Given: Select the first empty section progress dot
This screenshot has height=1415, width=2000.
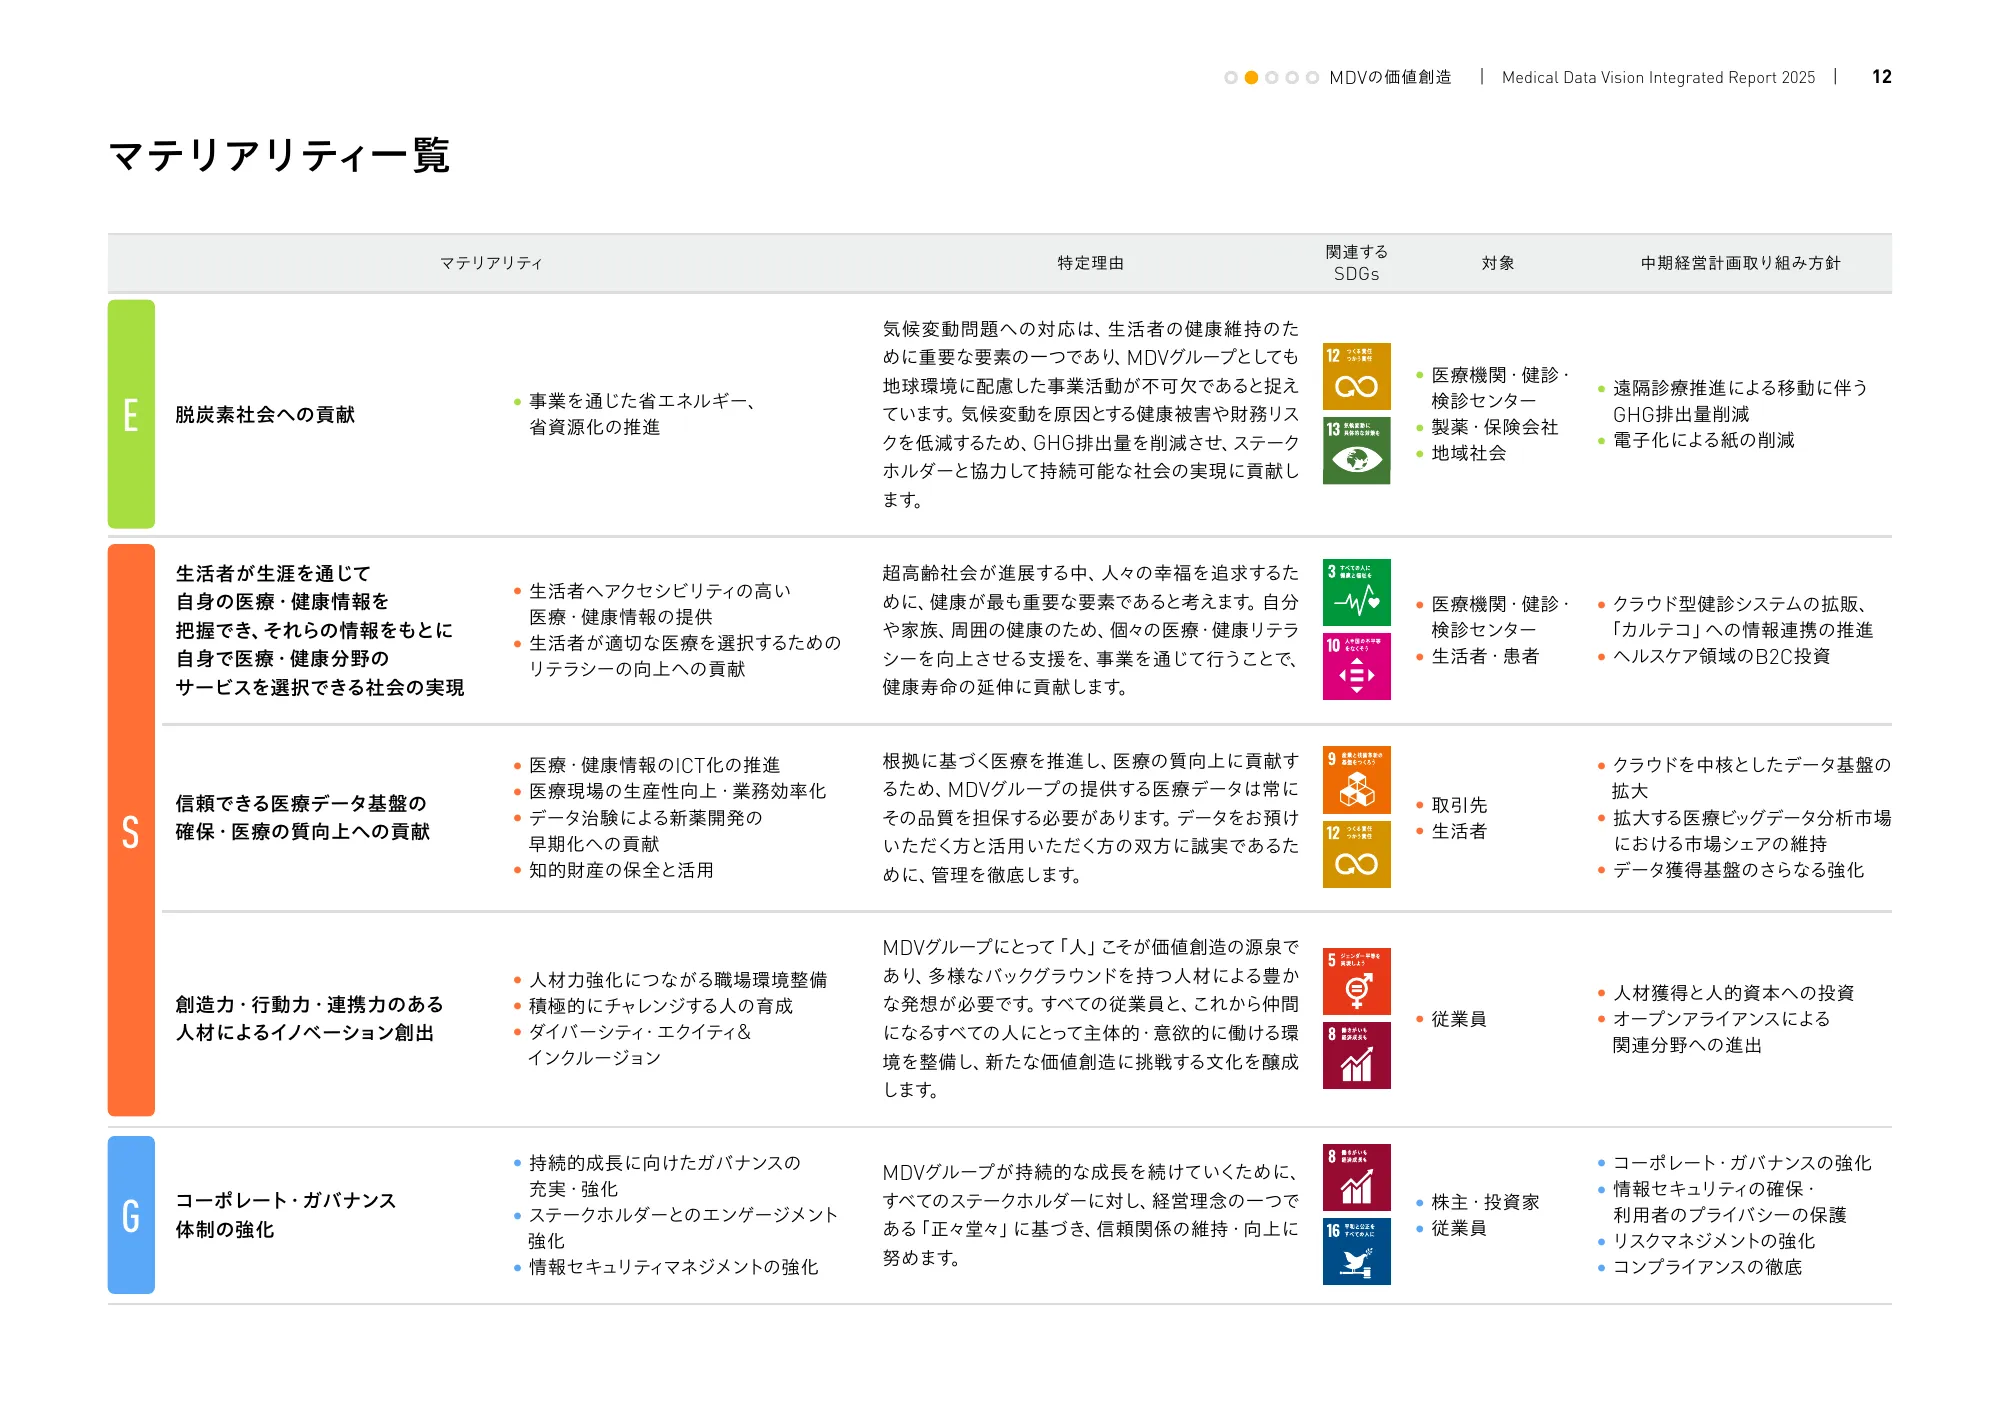Looking at the screenshot, I should tap(1231, 78).
